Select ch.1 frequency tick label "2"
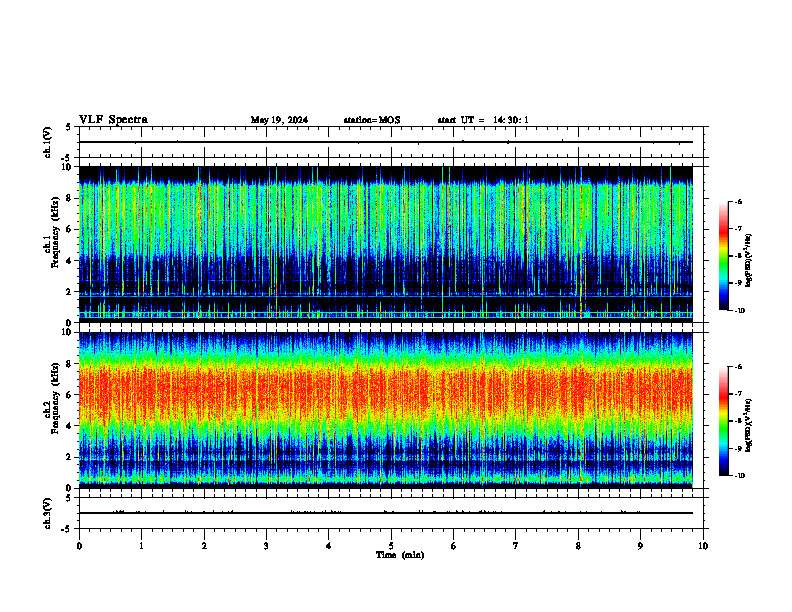Viewport: 792px width, 612px height. (x=69, y=292)
